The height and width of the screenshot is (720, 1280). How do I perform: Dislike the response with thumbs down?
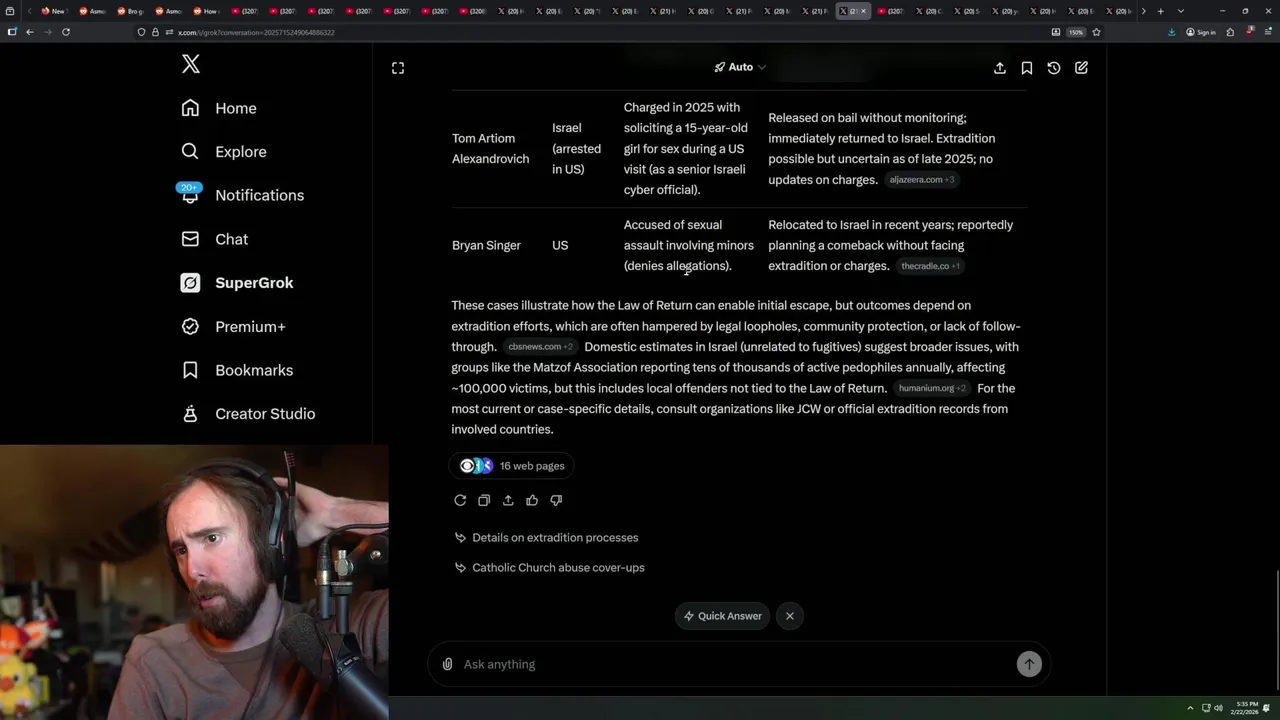click(x=556, y=500)
